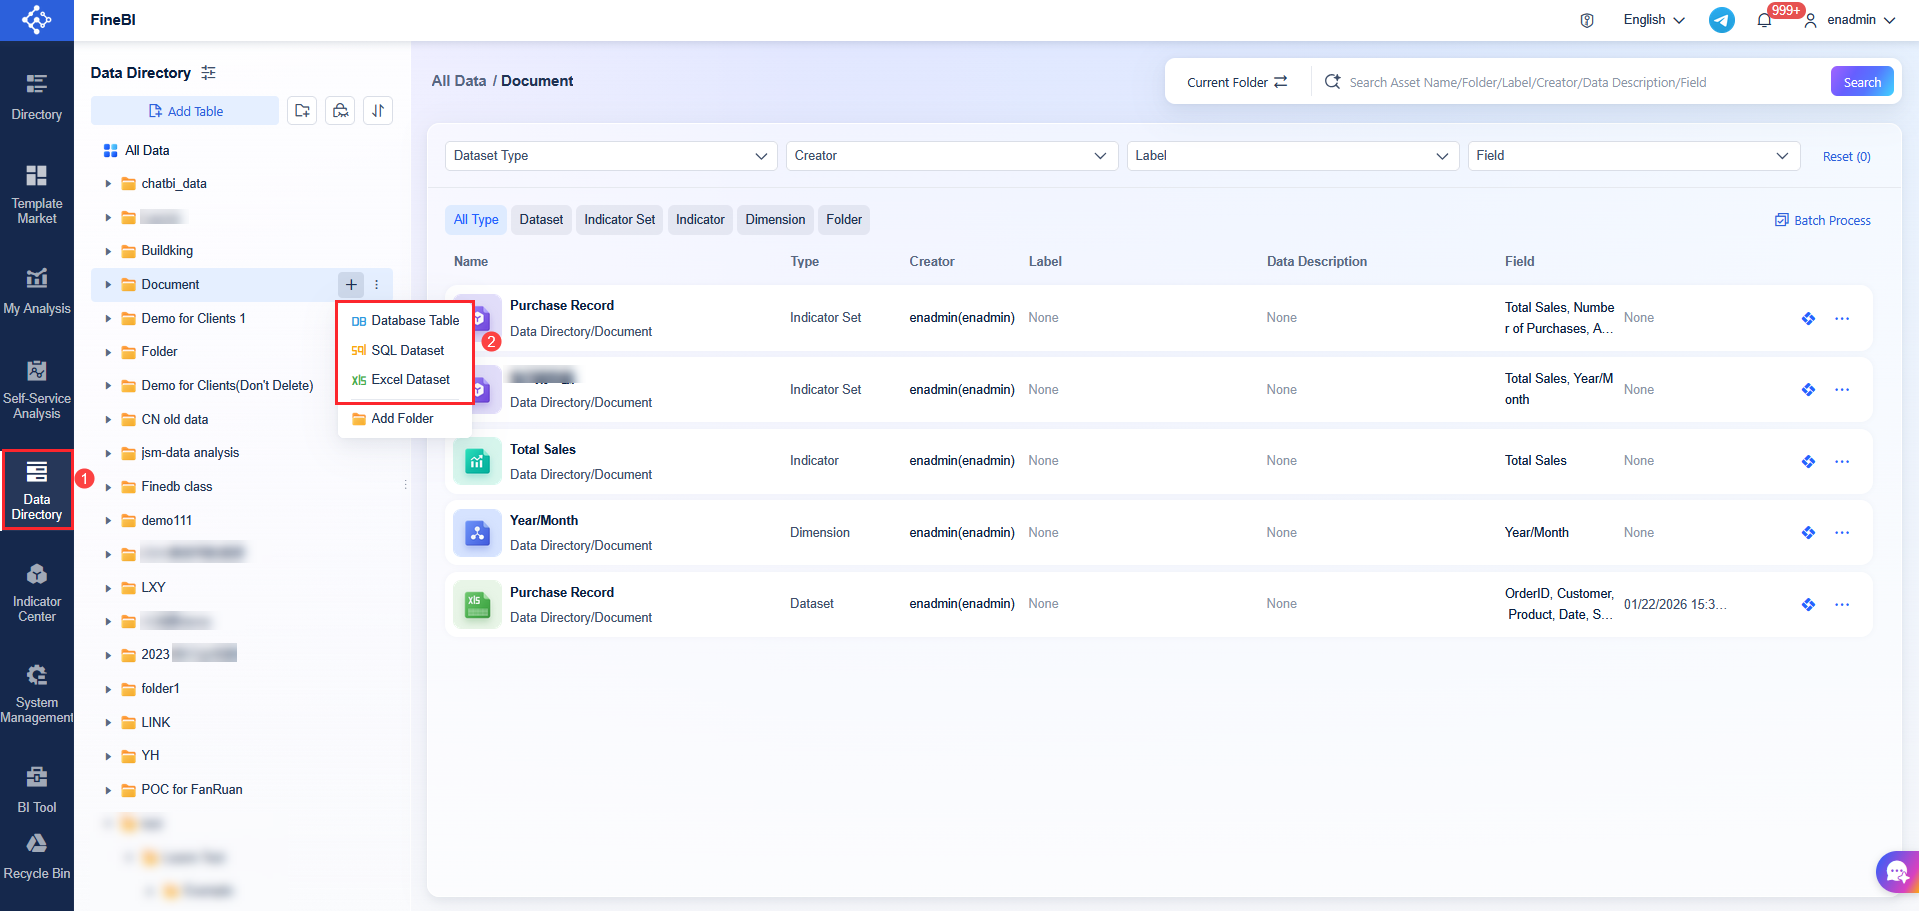Open the Label filter dropdown

pos(1293,156)
